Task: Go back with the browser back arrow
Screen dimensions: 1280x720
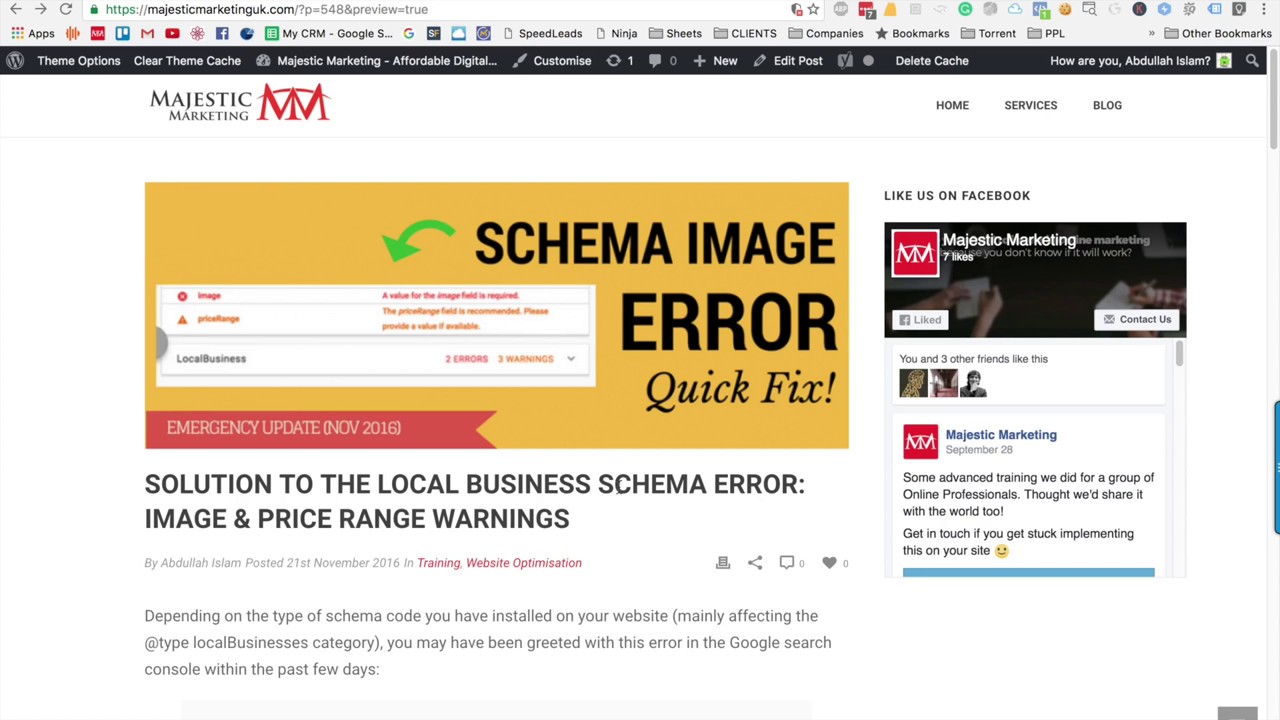Action: [16, 9]
